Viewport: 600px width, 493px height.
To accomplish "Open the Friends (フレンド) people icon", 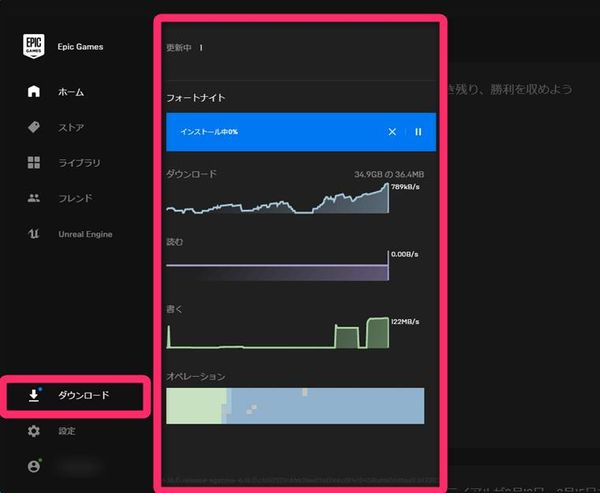I will (x=34, y=198).
